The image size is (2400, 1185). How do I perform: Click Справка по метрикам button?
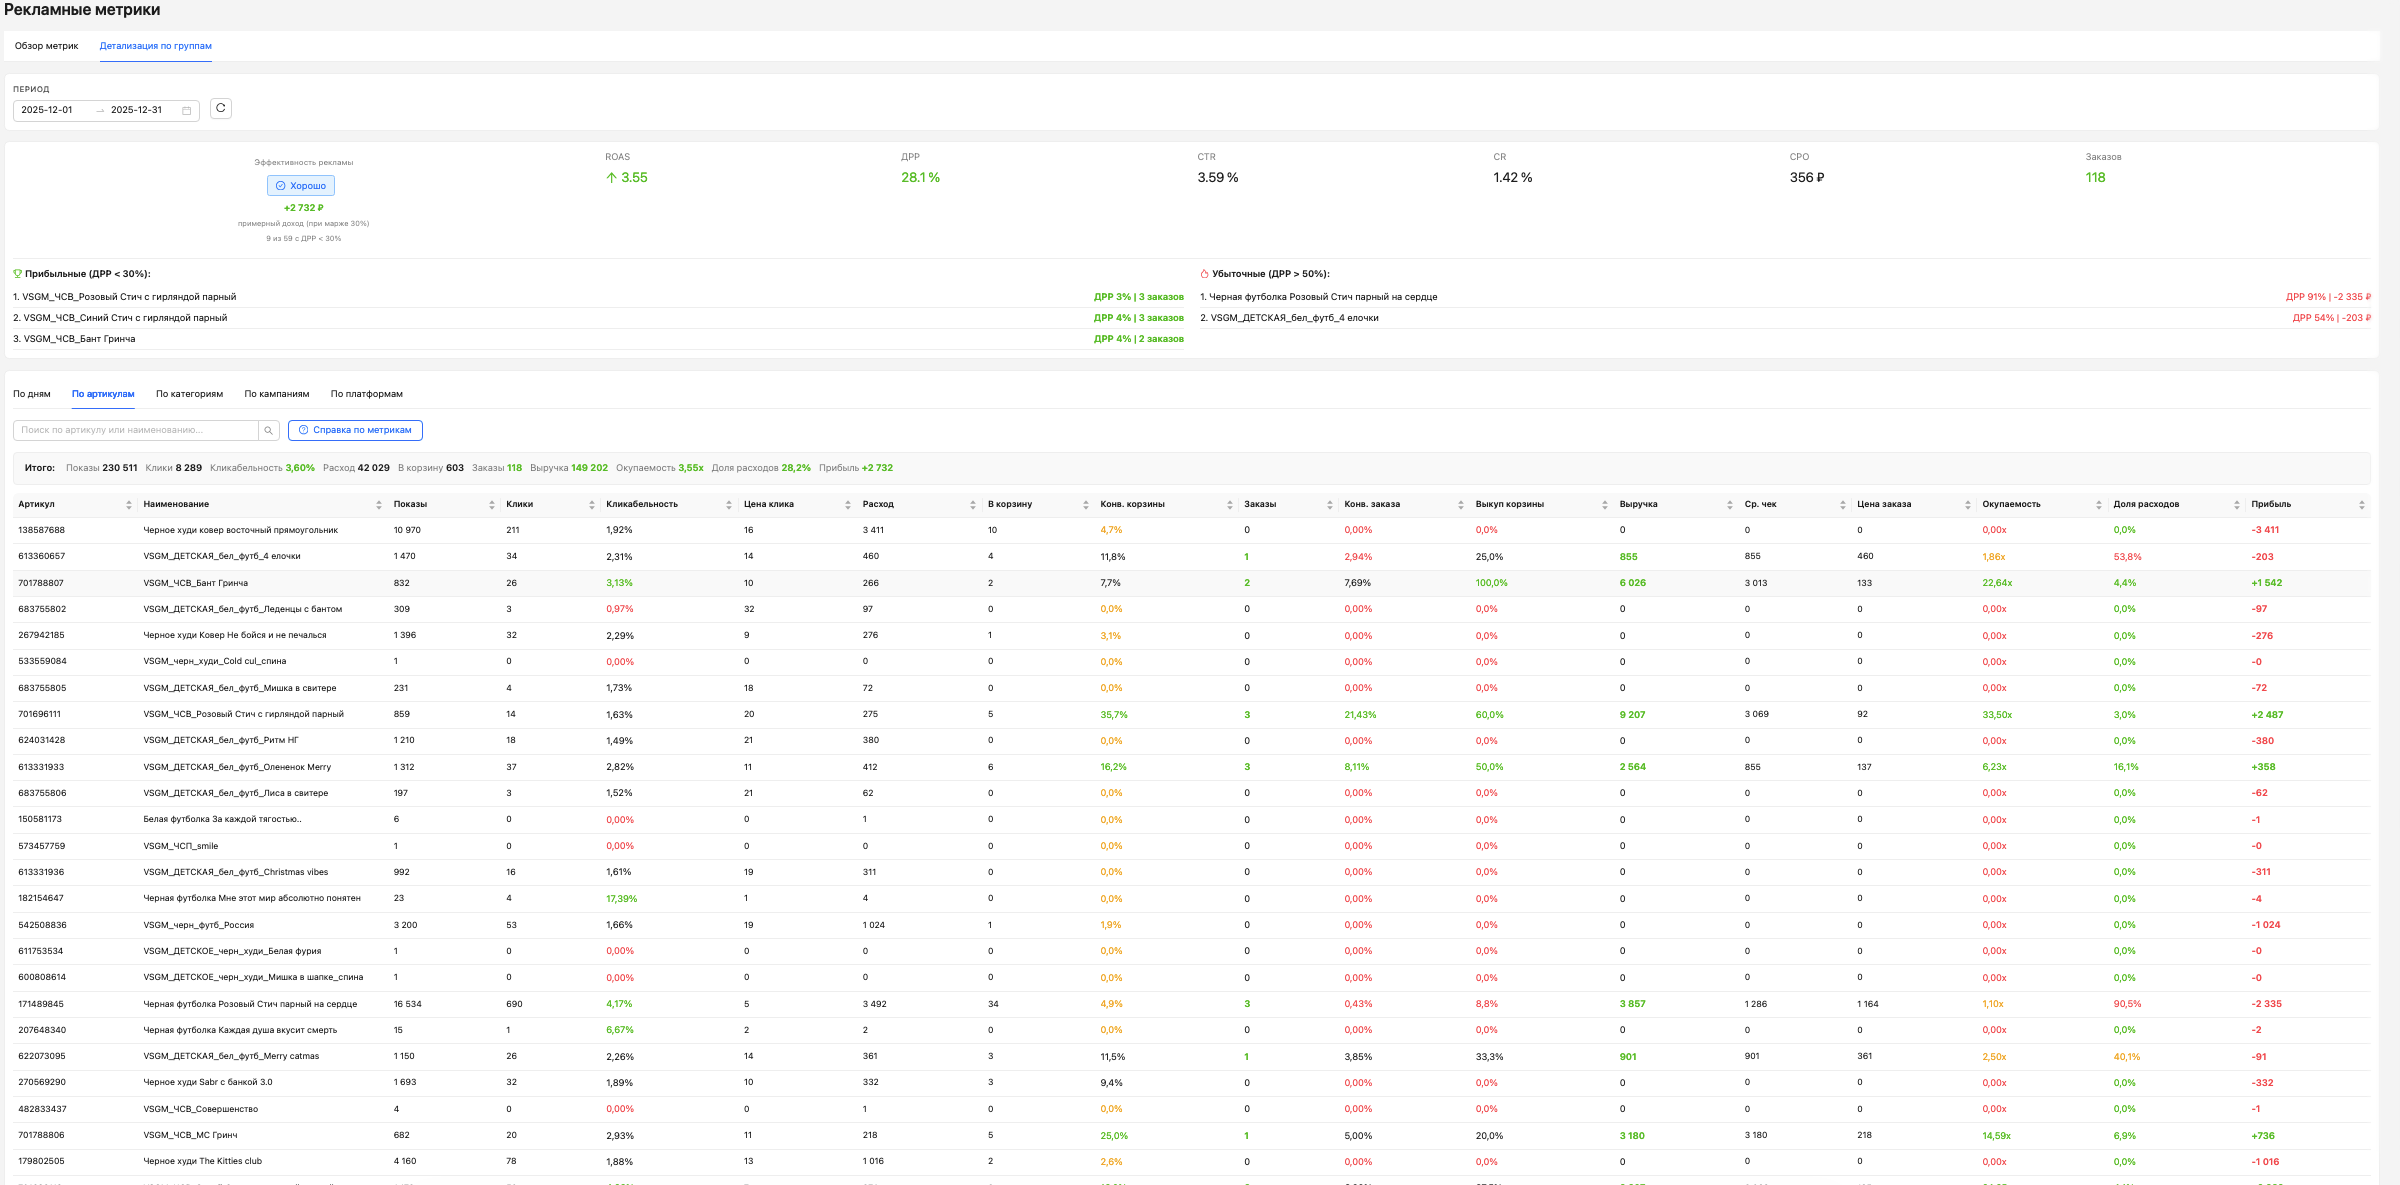tap(355, 430)
